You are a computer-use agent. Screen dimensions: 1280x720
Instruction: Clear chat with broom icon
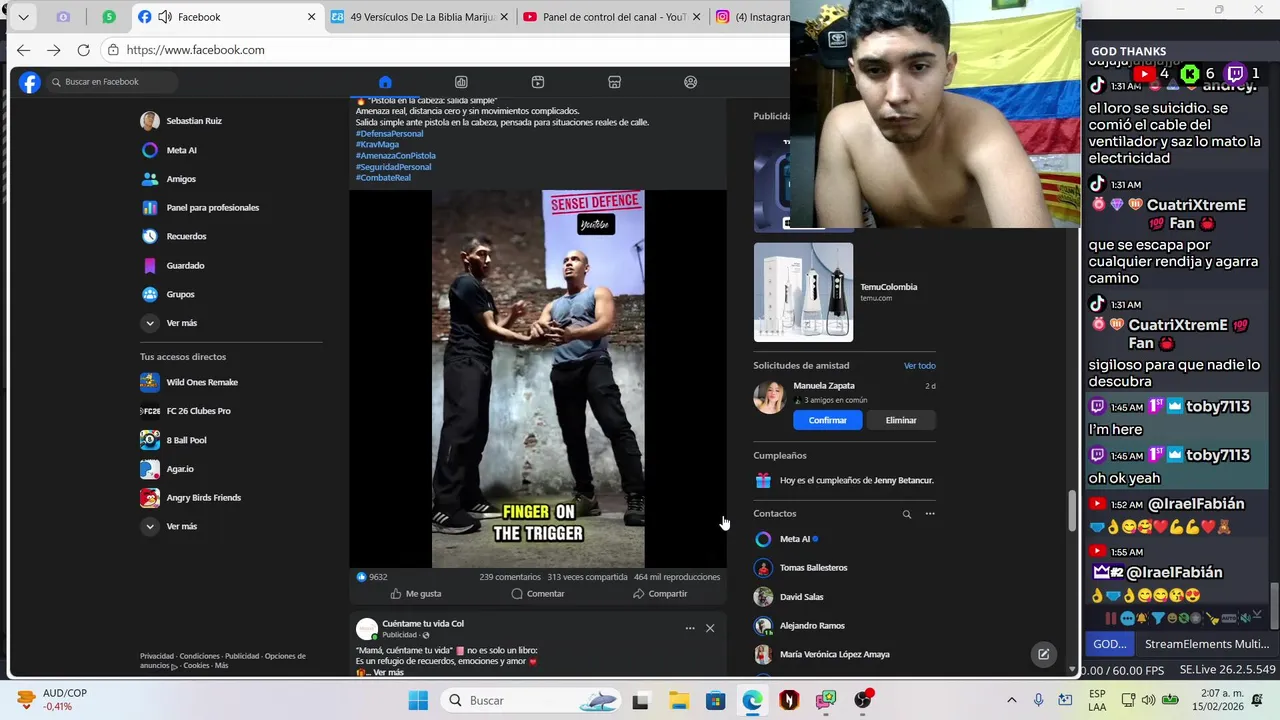click(x=1212, y=619)
